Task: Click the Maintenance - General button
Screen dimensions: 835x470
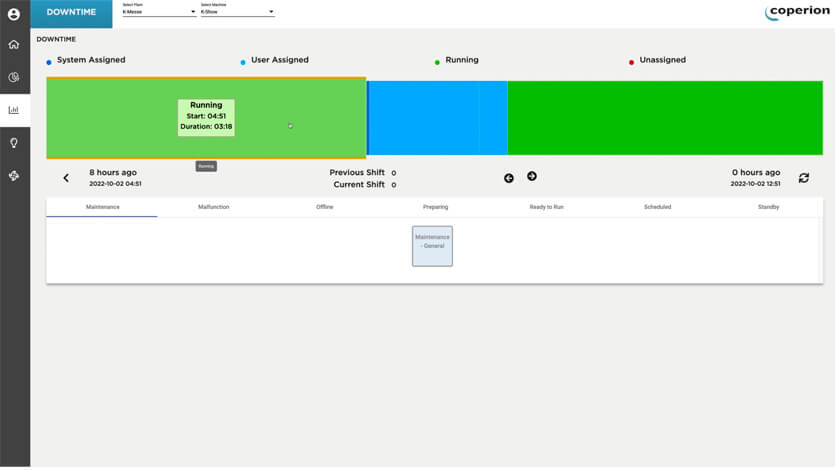Action: [x=432, y=246]
